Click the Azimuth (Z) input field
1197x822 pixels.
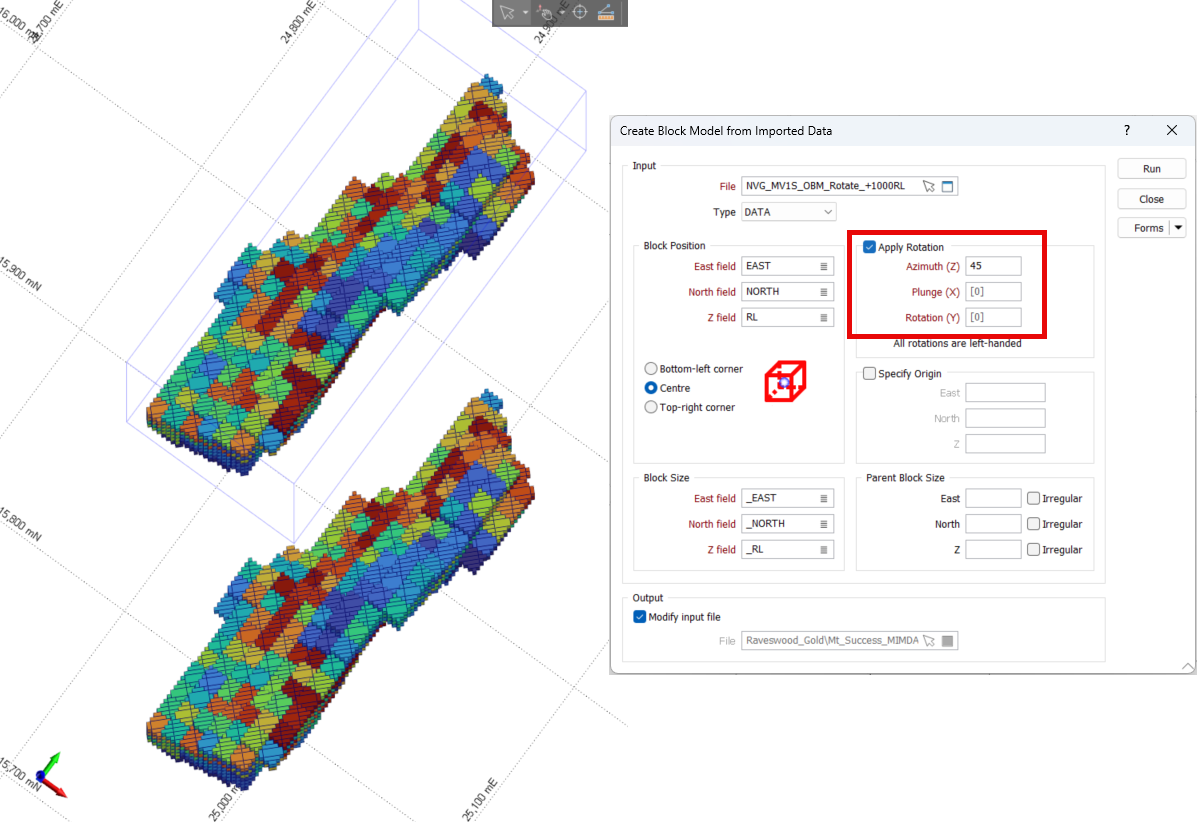click(x=993, y=266)
